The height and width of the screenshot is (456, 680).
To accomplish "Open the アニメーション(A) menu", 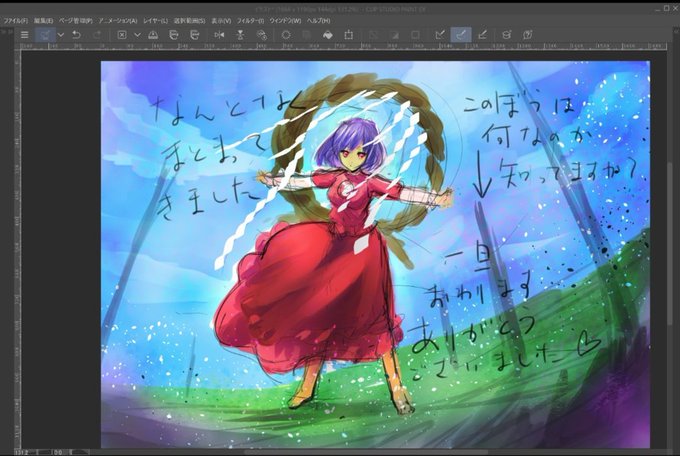I will pyautogui.click(x=118, y=20).
